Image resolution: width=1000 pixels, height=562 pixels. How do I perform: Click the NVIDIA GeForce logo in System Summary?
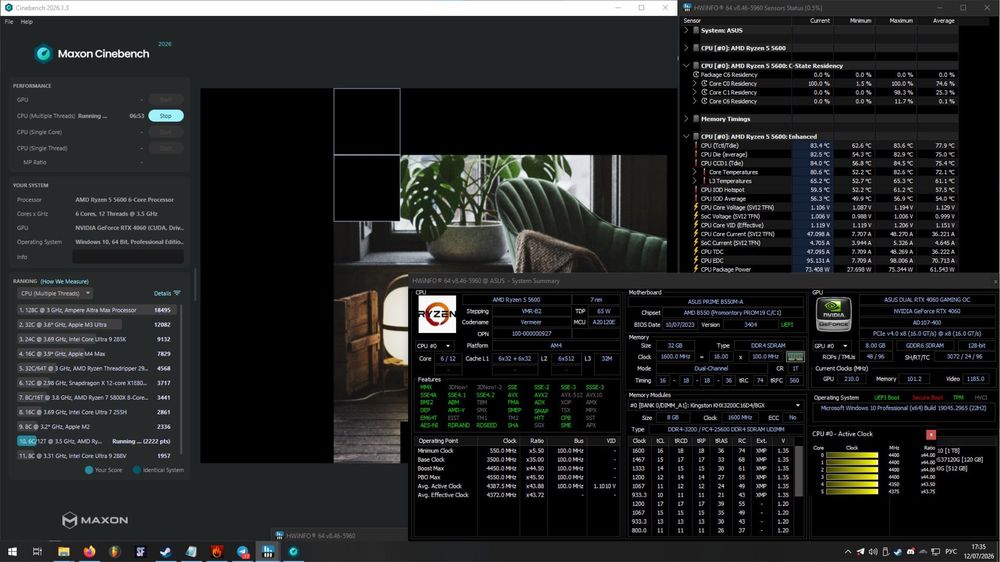click(x=833, y=314)
